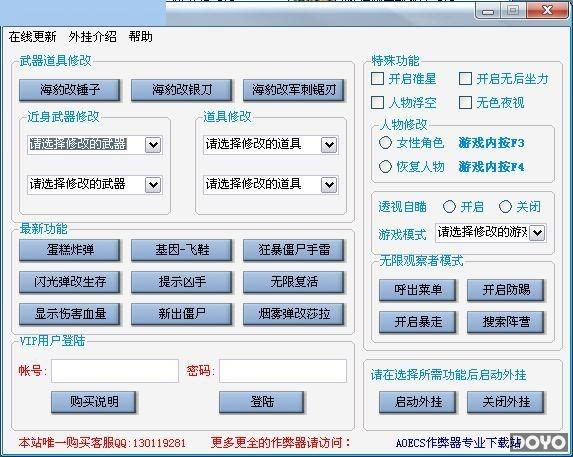The image size is (573, 457).
Task: Click the 帐号 input field
Action: (x=115, y=371)
